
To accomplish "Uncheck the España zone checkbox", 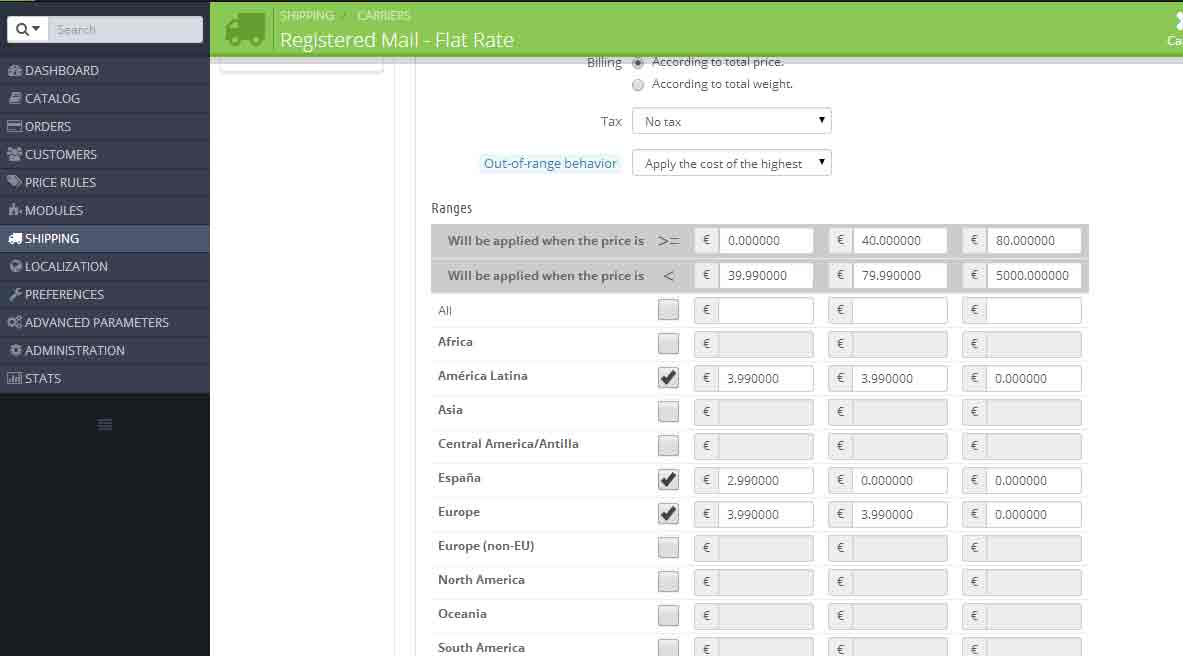I will point(668,479).
